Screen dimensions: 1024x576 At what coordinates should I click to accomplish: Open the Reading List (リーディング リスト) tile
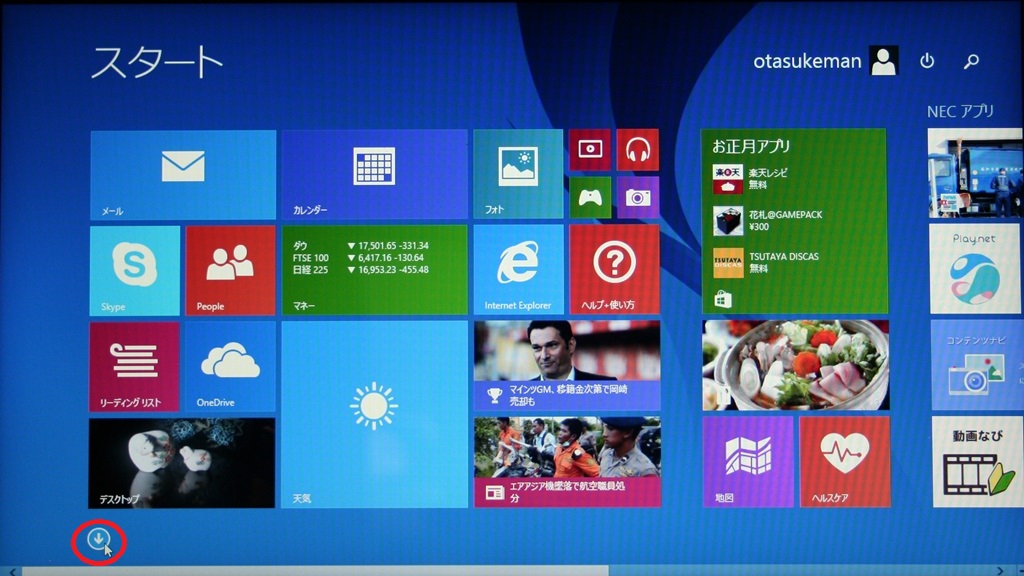(134, 366)
